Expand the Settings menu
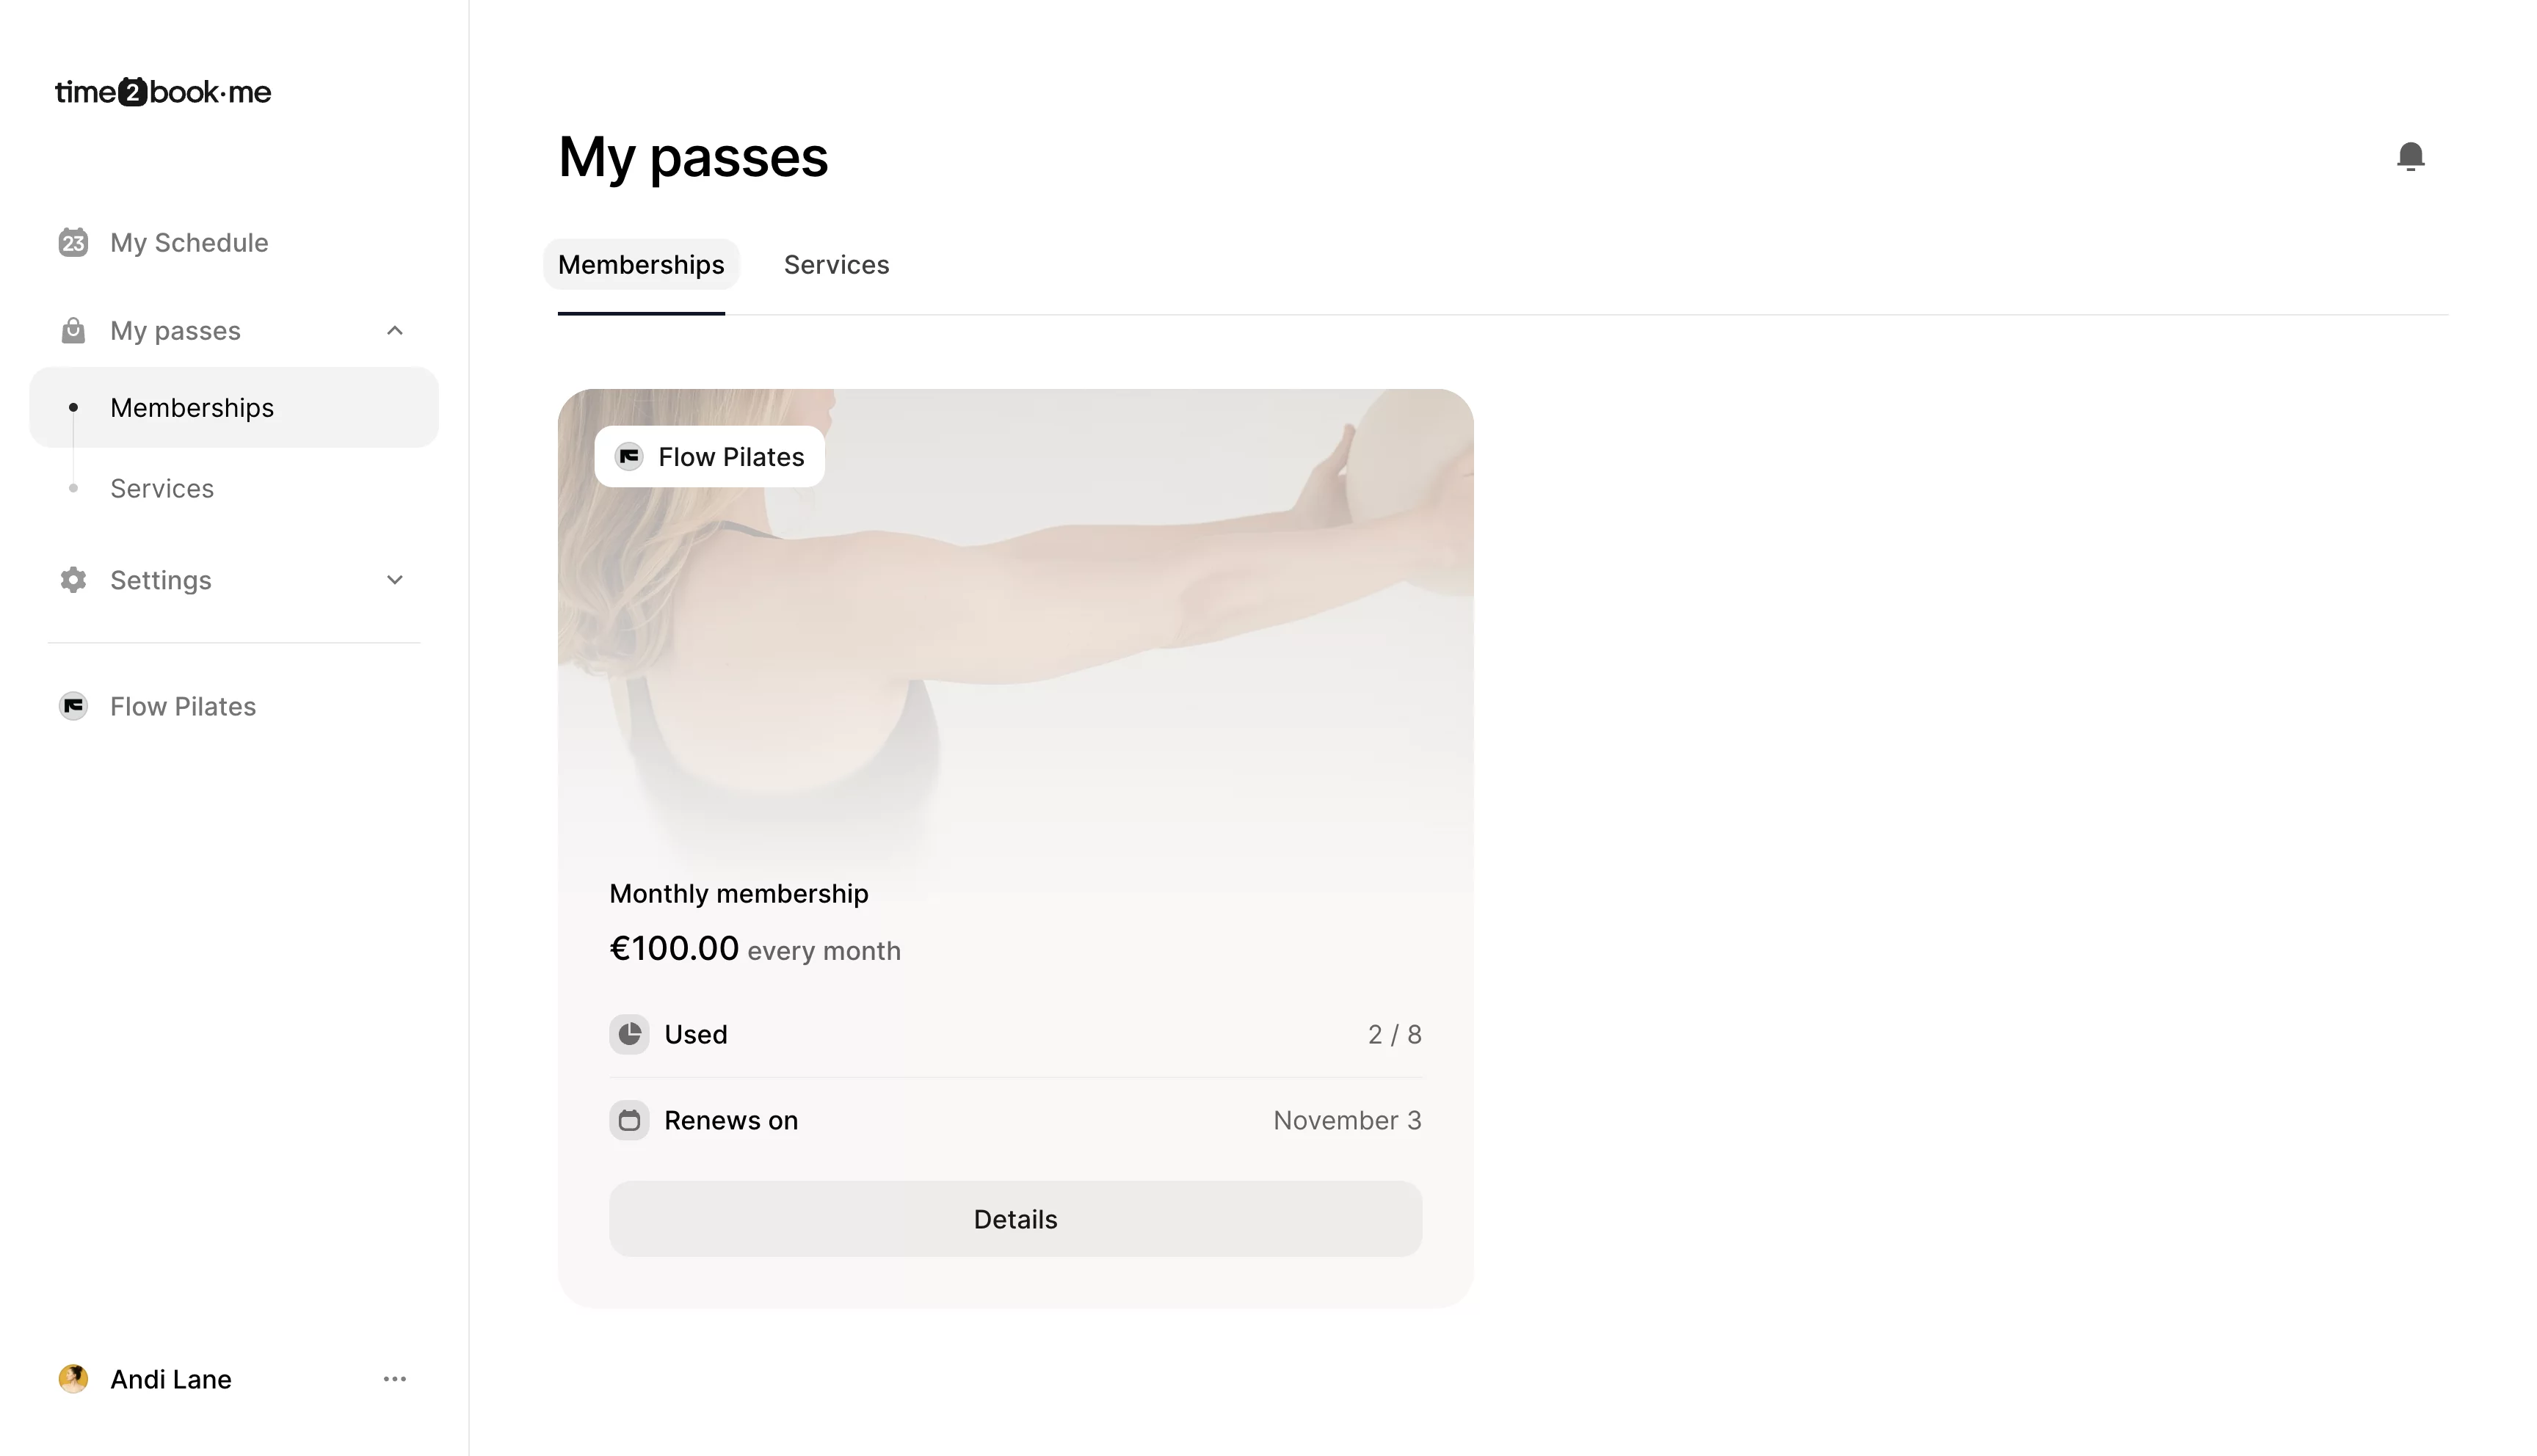The height and width of the screenshot is (1456, 2537). pyautogui.click(x=395, y=580)
